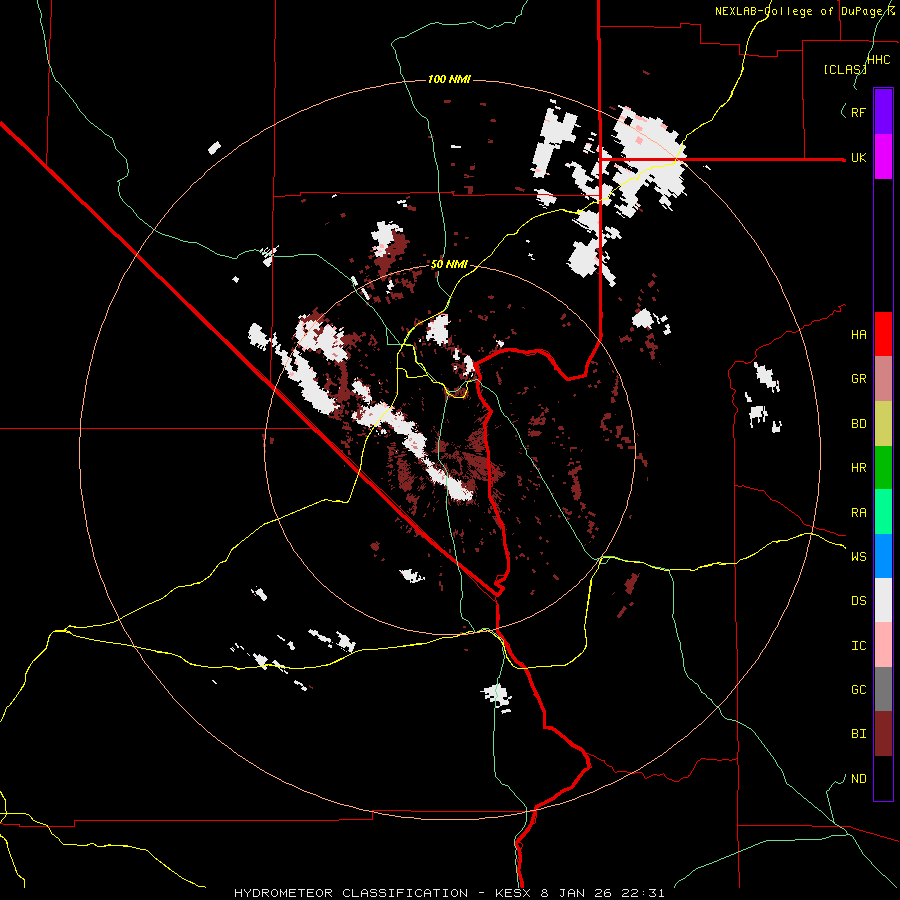Click the 100 NMI range ring label
This screenshot has height=900, width=900.
(x=449, y=79)
